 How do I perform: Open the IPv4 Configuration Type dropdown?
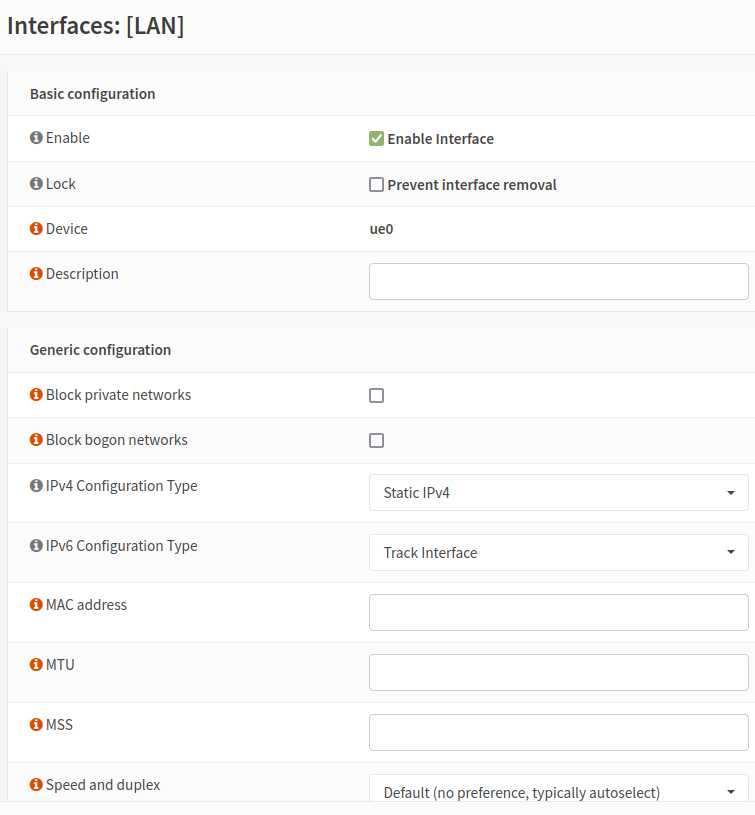click(x=558, y=493)
